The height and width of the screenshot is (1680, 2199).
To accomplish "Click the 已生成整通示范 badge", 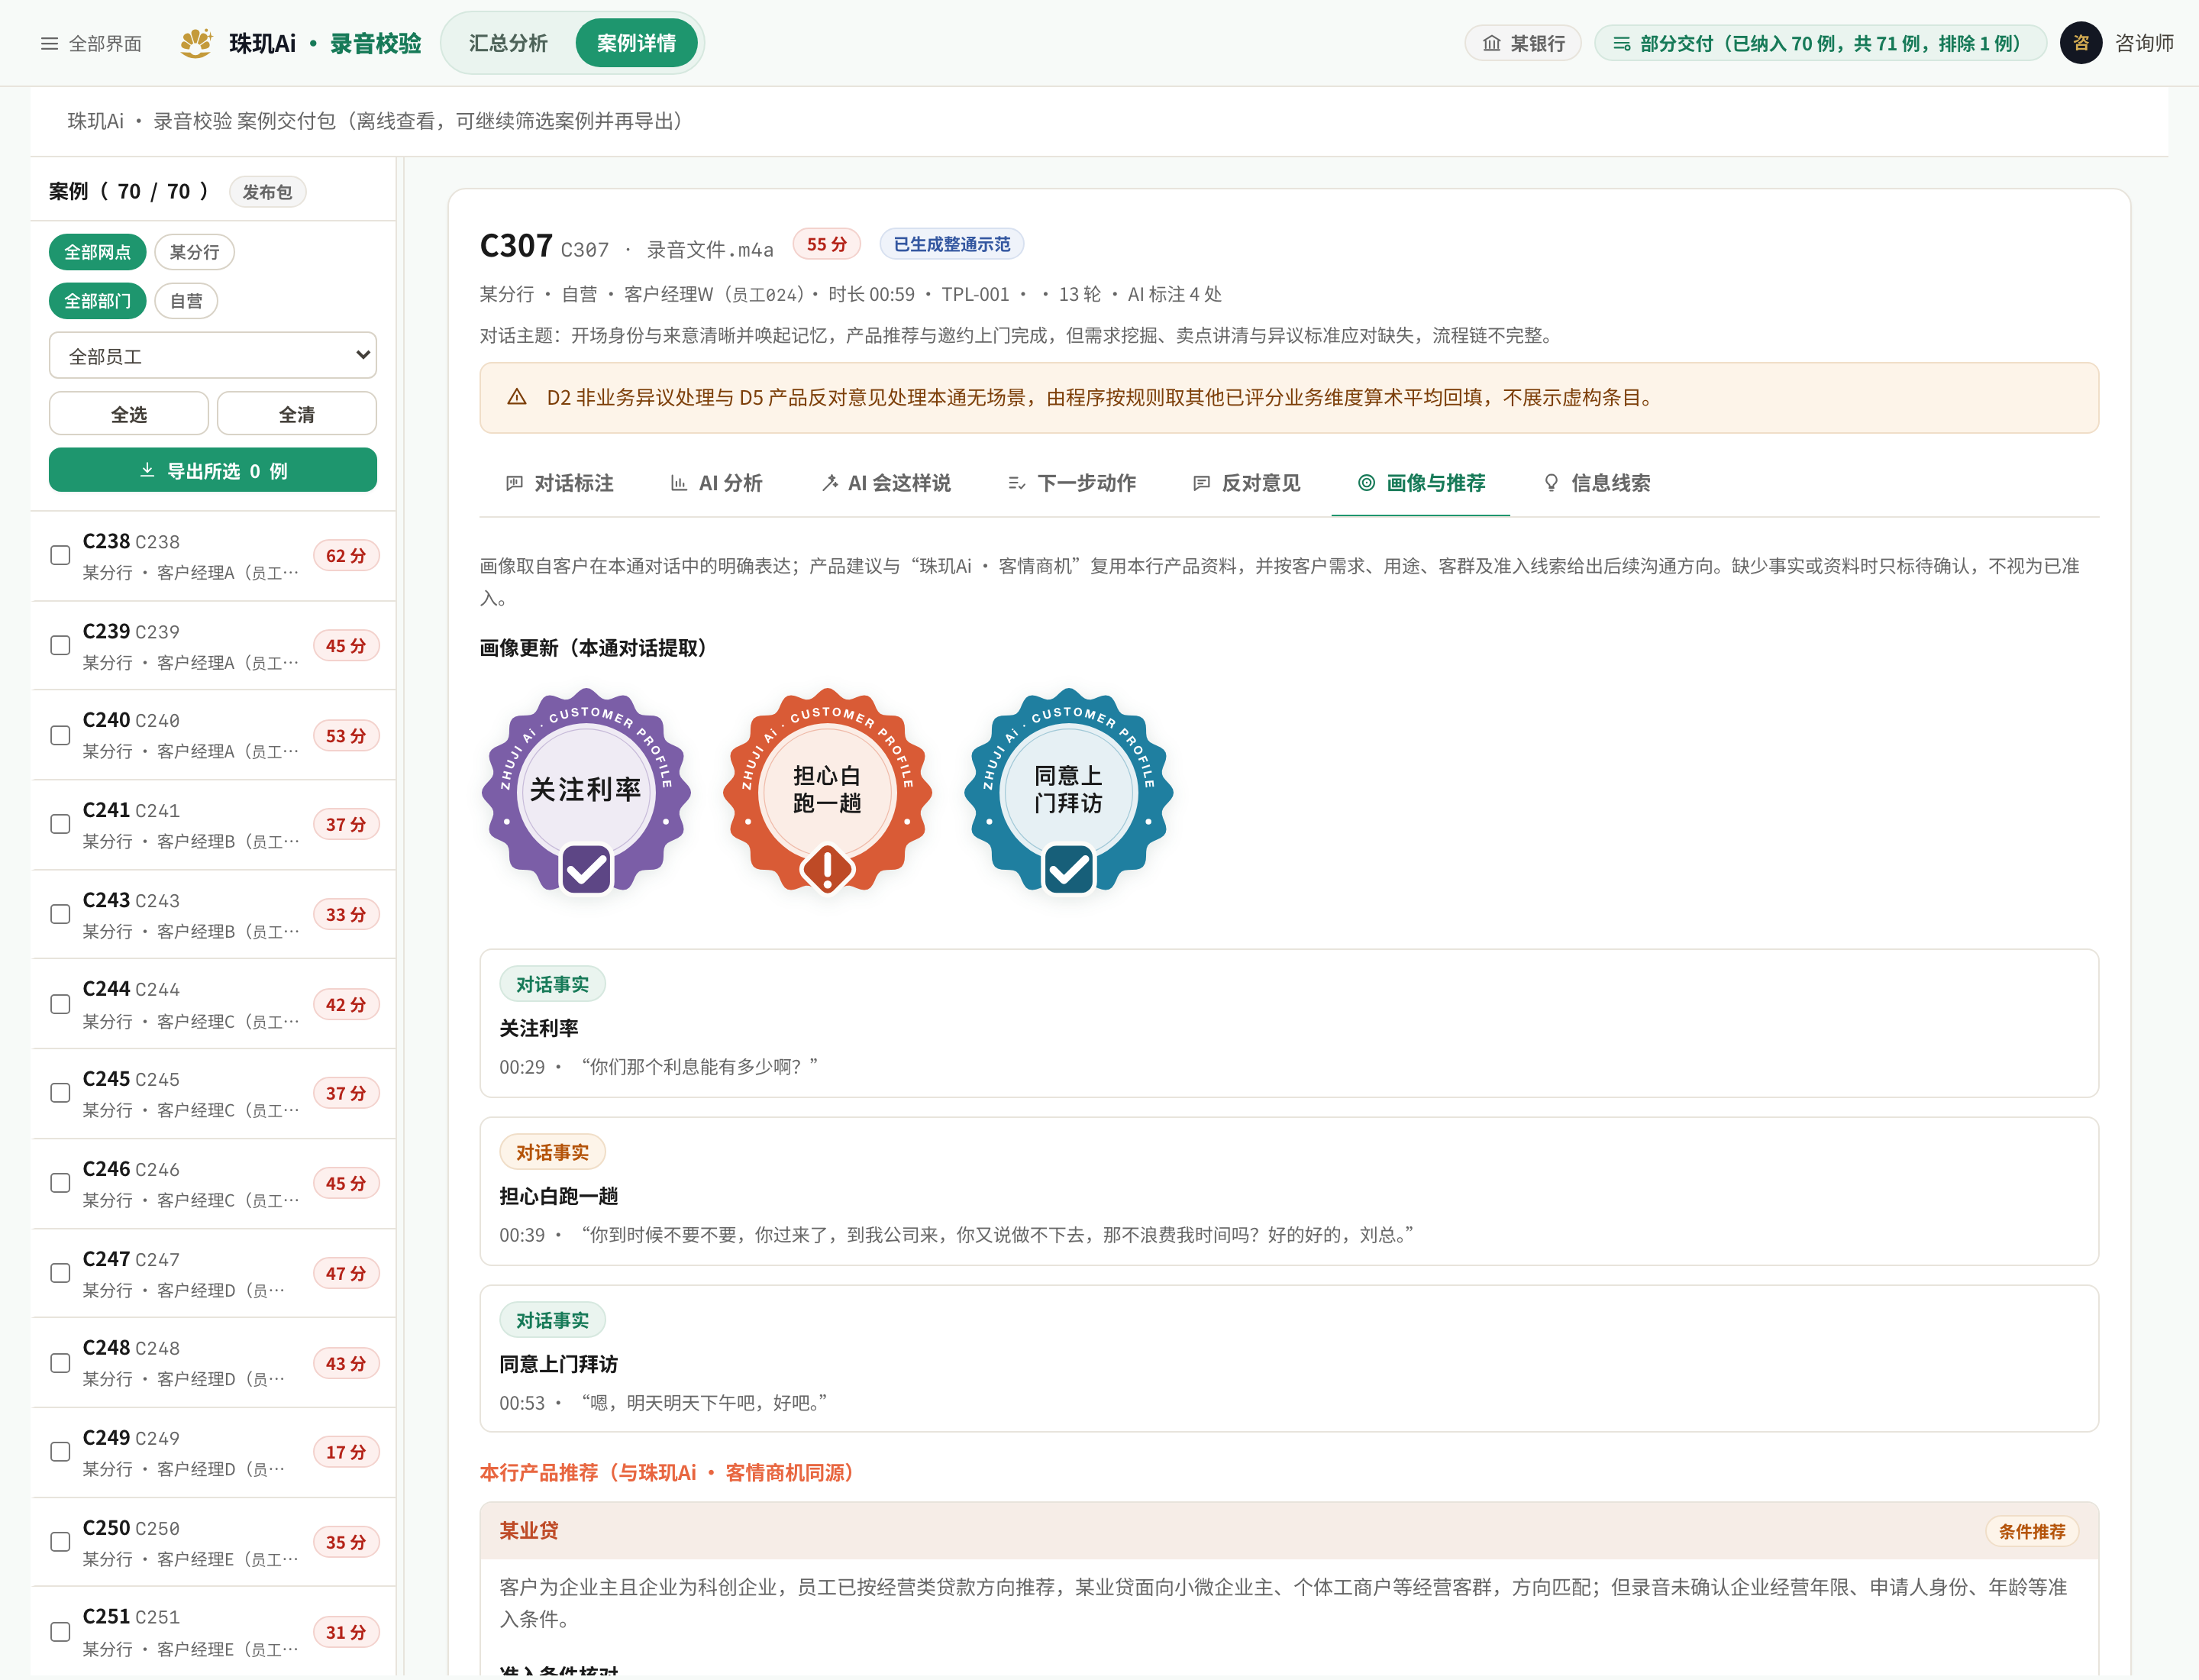I will pyautogui.click(x=951, y=244).
